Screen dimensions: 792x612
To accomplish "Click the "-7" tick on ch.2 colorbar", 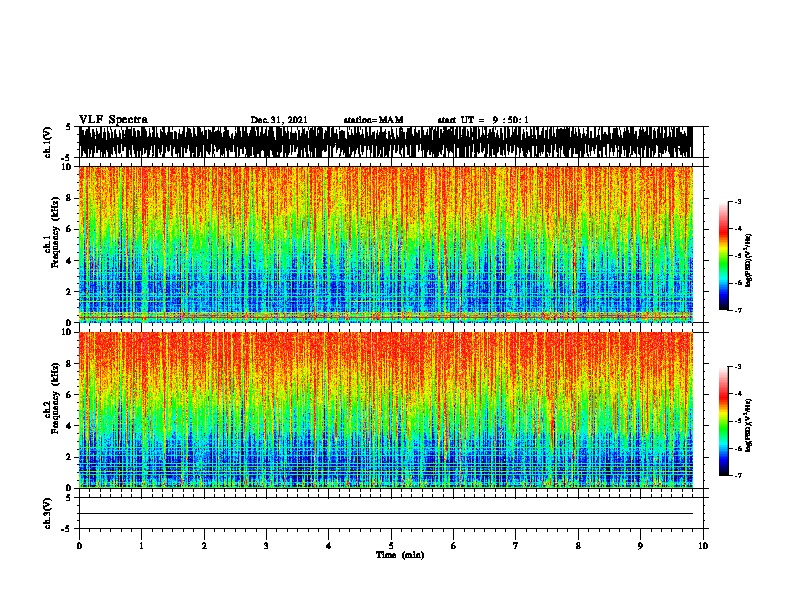I will pos(737,476).
